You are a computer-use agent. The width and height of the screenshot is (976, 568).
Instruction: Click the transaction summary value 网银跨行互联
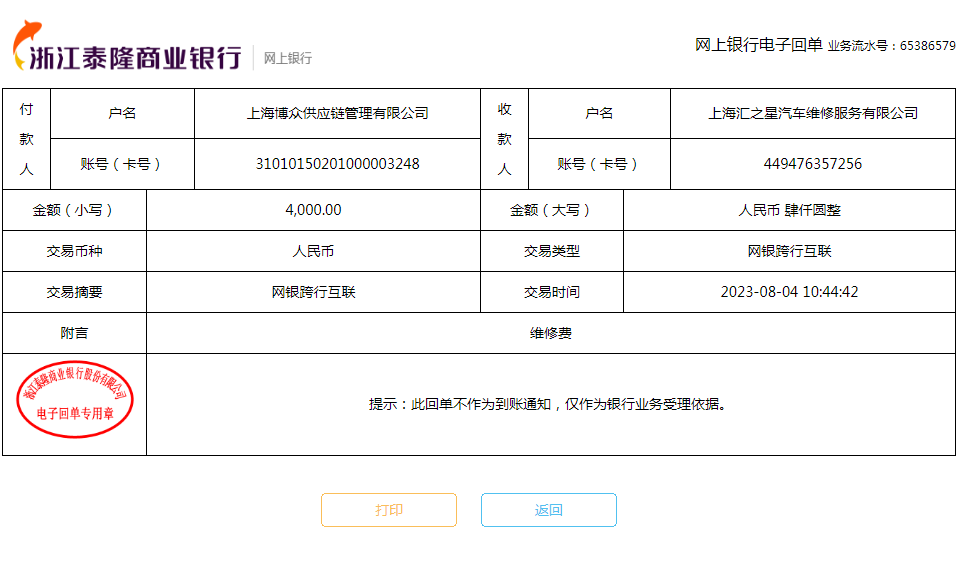coord(313,292)
